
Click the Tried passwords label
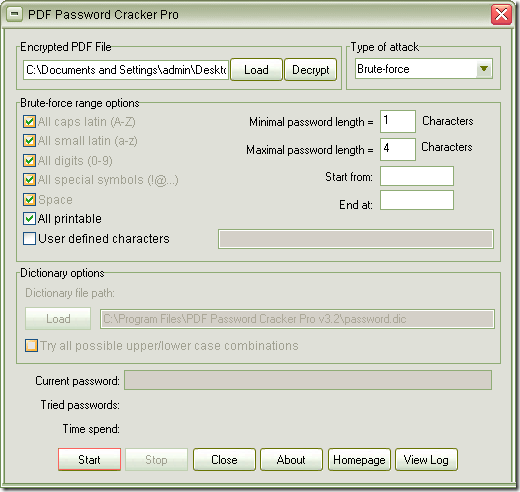pyautogui.click(x=80, y=405)
